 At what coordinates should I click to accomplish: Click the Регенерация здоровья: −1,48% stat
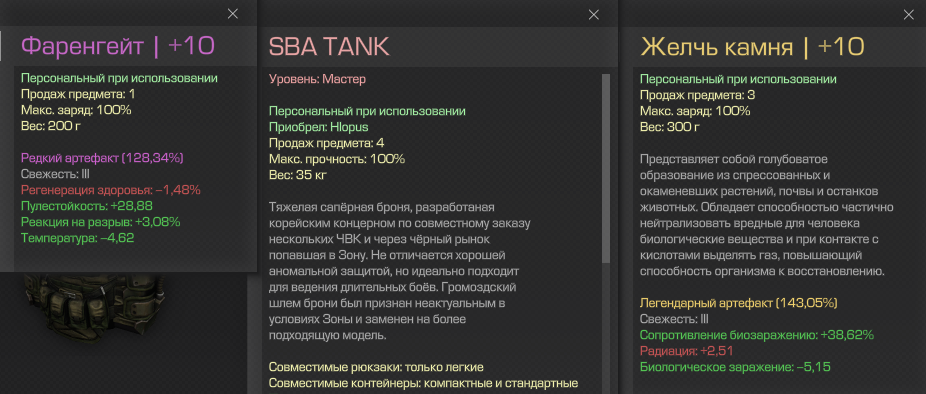click(110, 190)
